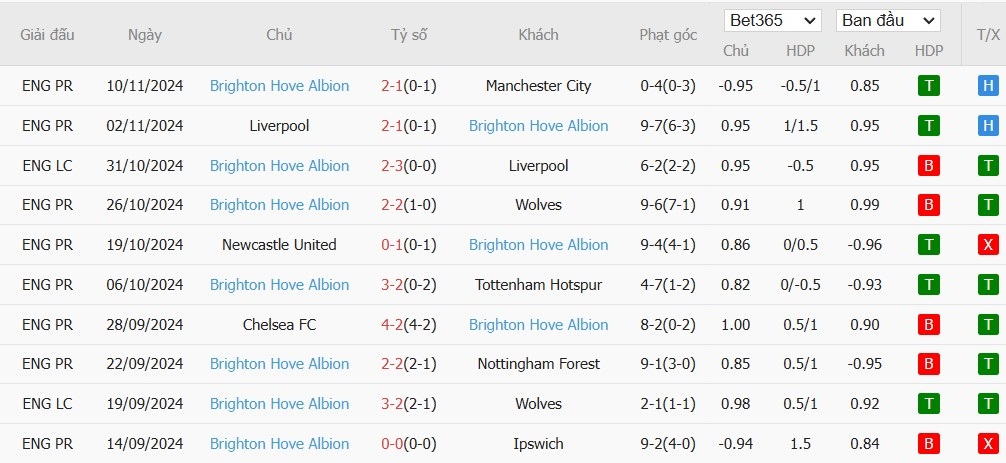Screen dimensions: 1006x463
Task: Click red X badge in Newcastle United row
Action: click(x=988, y=245)
